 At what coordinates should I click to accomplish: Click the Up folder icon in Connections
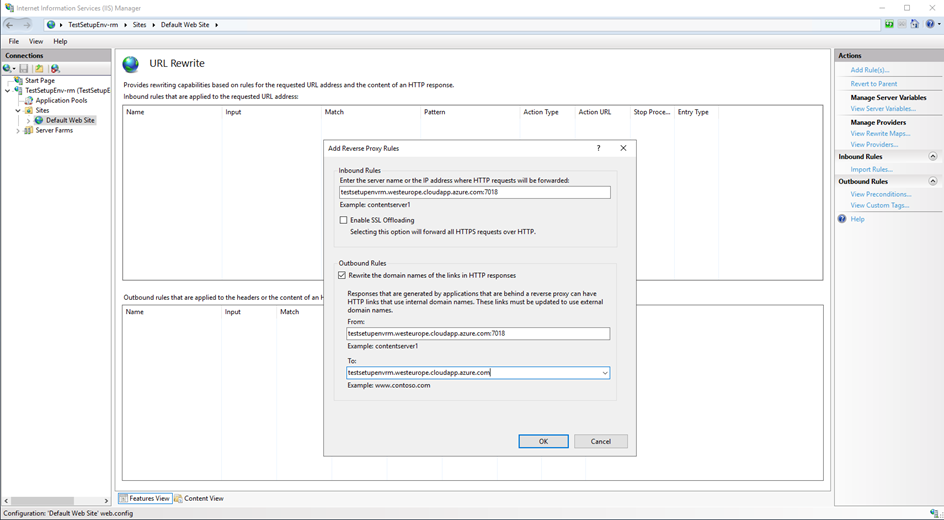(x=39, y=69)
